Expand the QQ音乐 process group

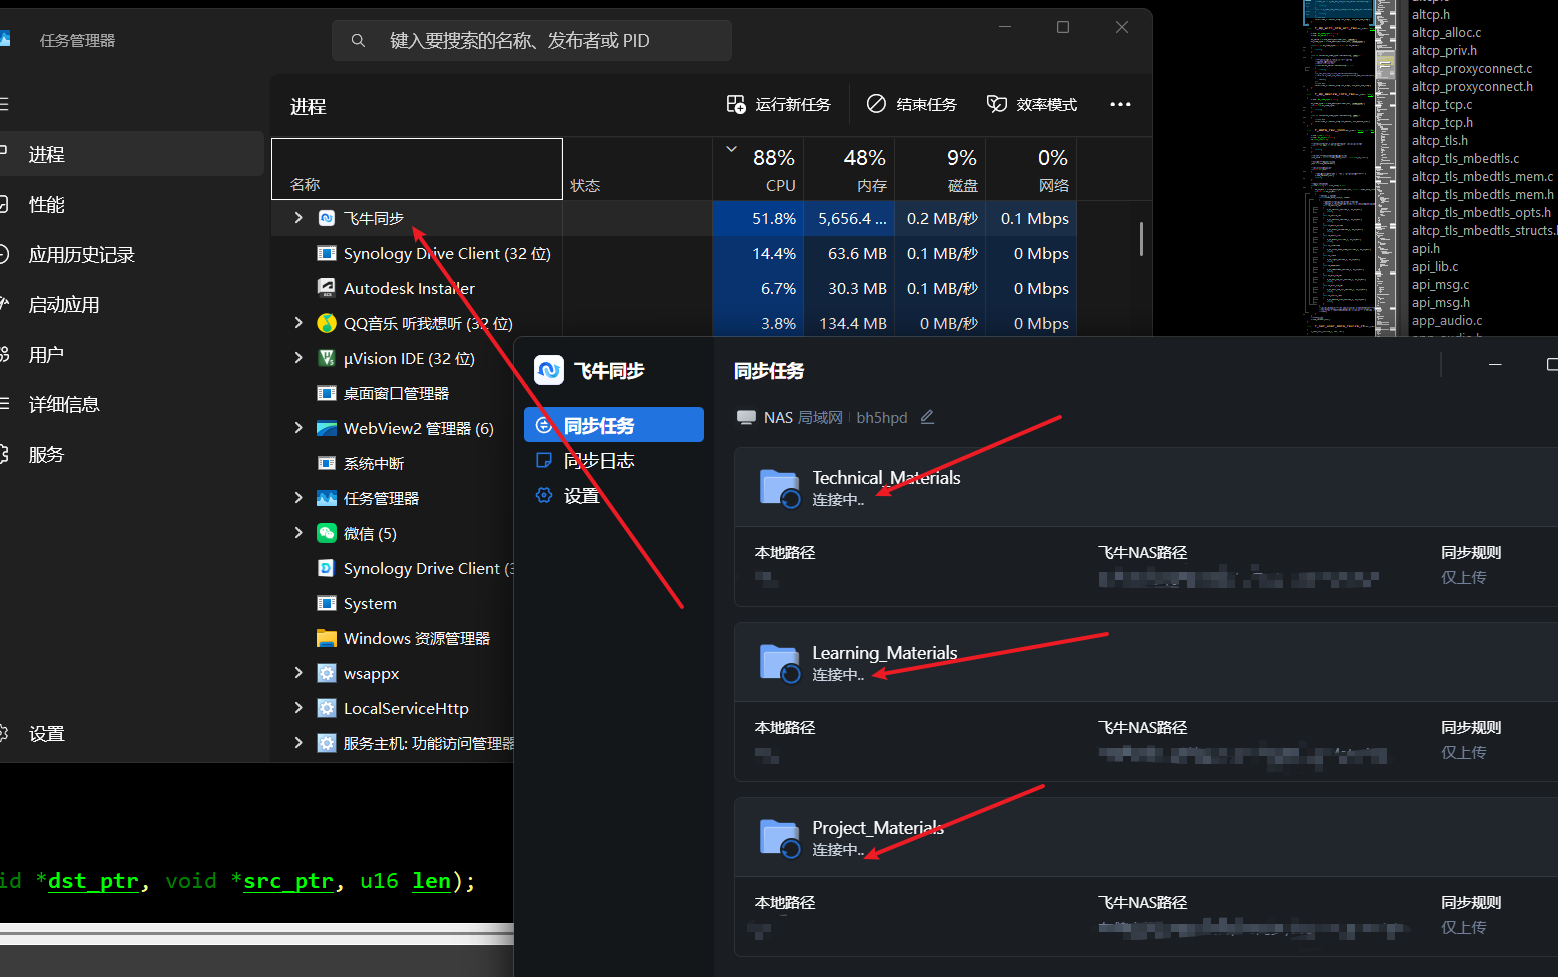298,323
